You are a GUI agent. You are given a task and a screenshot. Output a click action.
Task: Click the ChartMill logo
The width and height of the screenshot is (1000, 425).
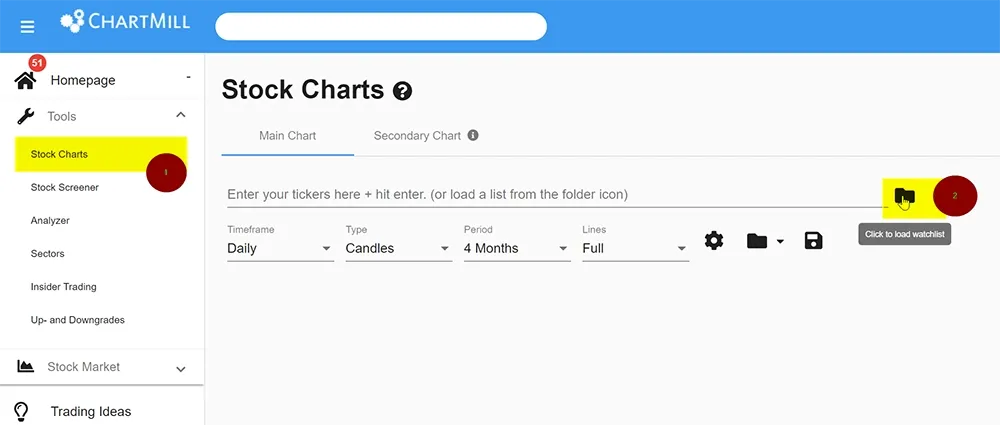click(125, 21)
